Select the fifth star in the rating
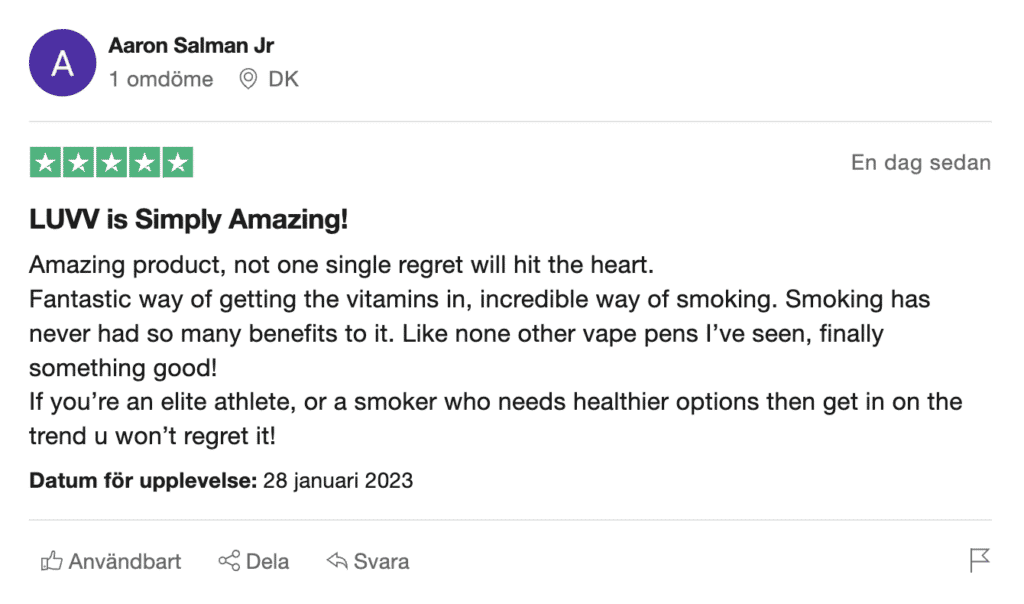This screenshot has width=1024, height=604. 178,161
